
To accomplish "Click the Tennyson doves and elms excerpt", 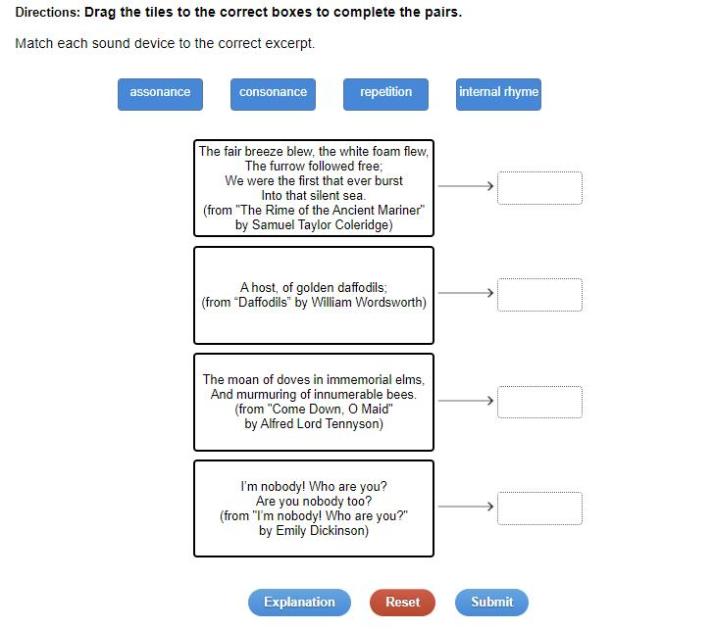I will pos(313,401).
